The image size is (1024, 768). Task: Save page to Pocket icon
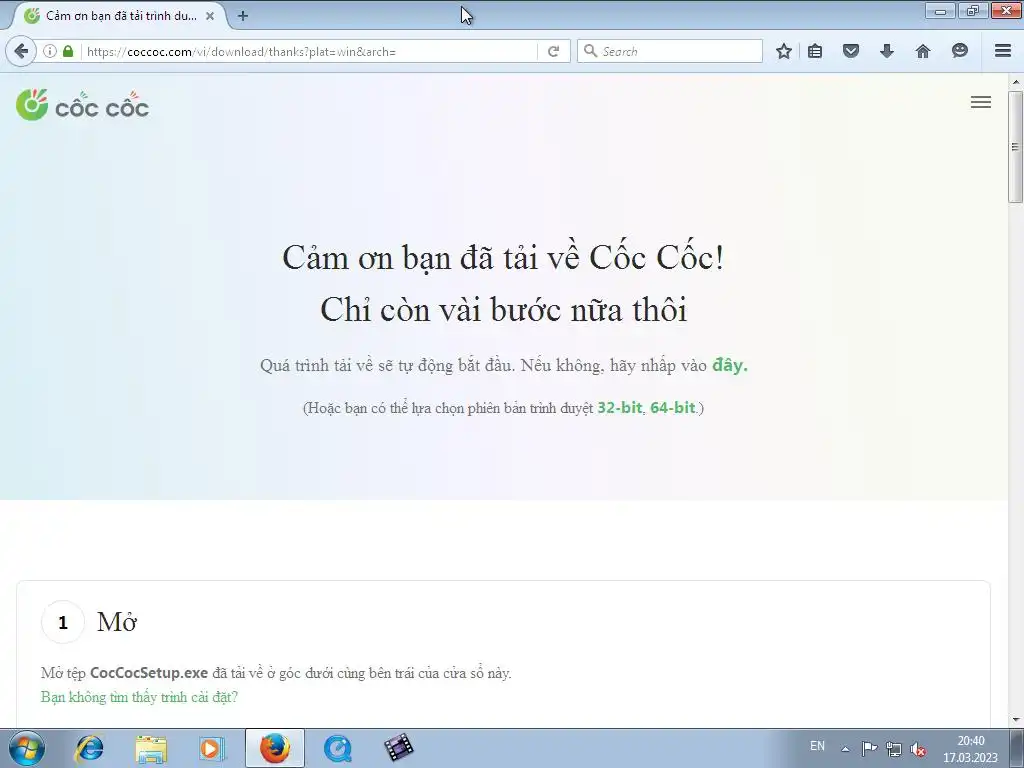click(850, 51)
